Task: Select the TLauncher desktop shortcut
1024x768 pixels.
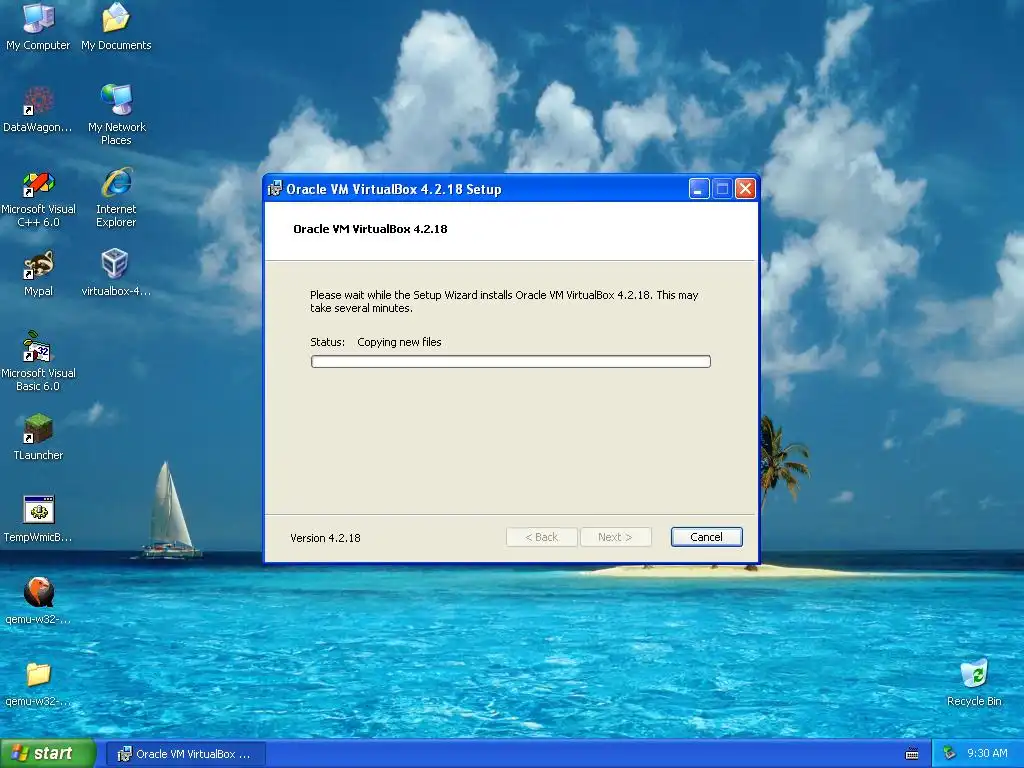Action: tap(38, 437)
